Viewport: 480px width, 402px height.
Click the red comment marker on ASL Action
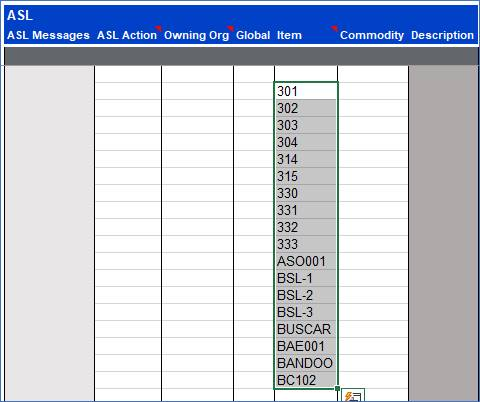tap(159, 28)
